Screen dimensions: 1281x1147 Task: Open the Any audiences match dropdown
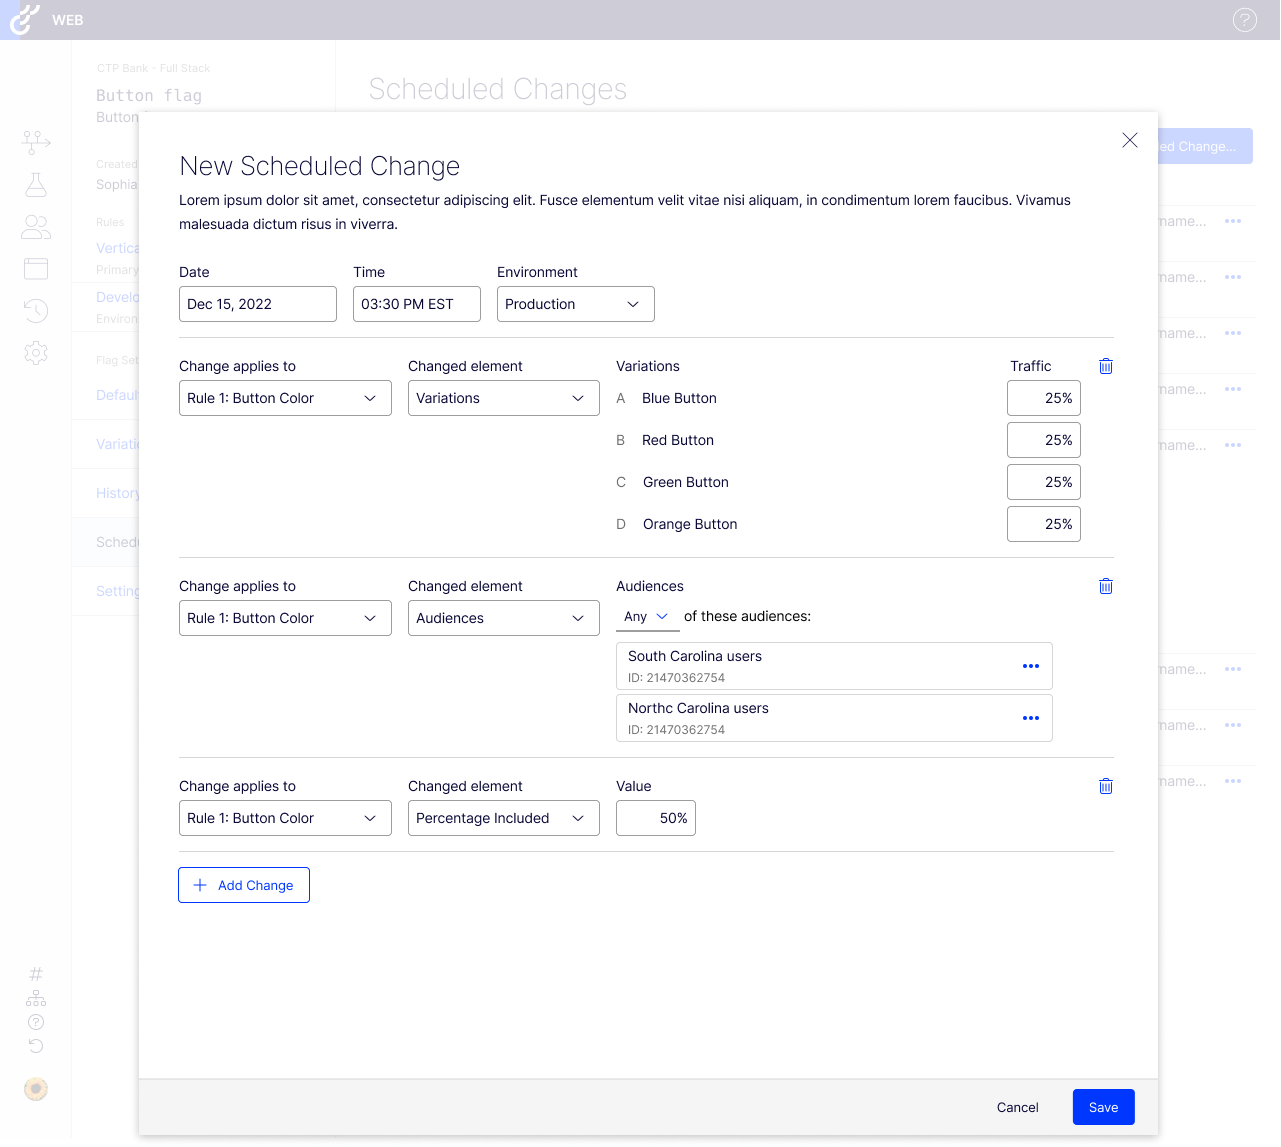(647, 617)
